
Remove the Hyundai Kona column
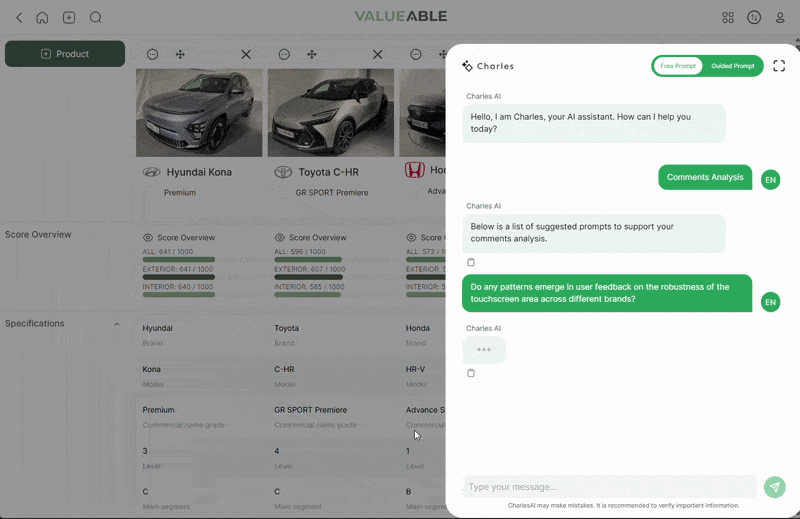coord(246,54)
